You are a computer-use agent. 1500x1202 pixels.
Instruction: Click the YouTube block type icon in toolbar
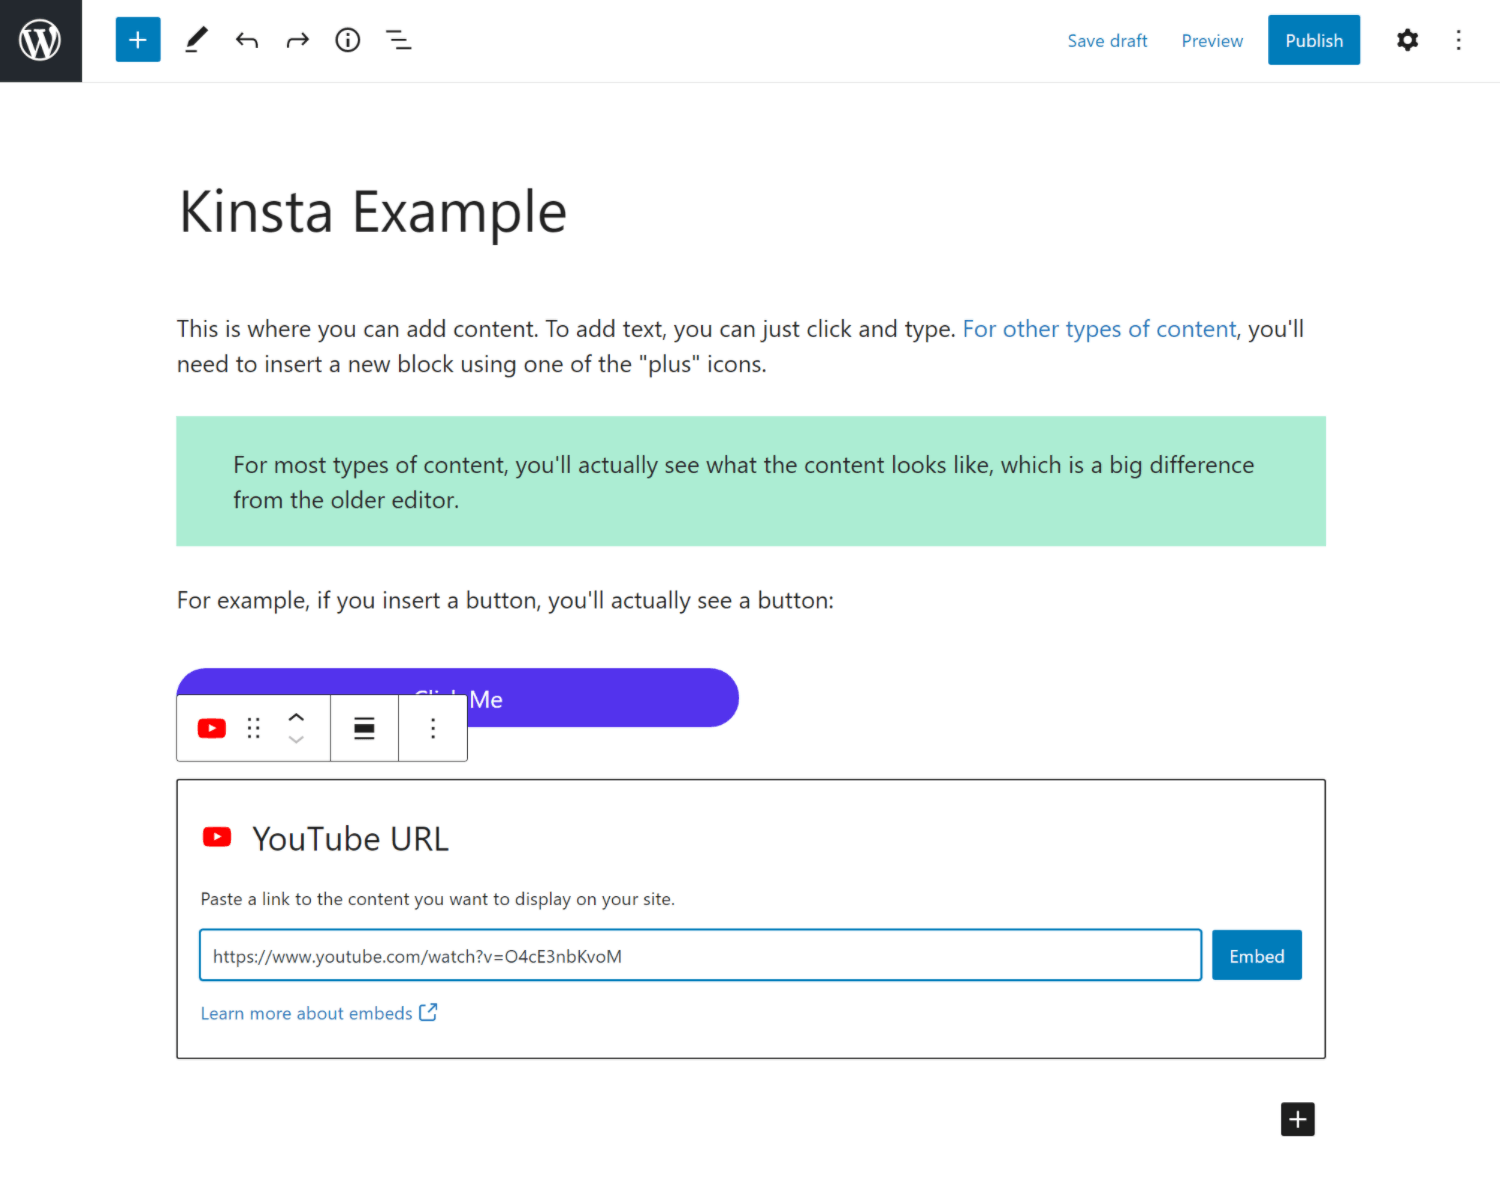pos(212,728)
